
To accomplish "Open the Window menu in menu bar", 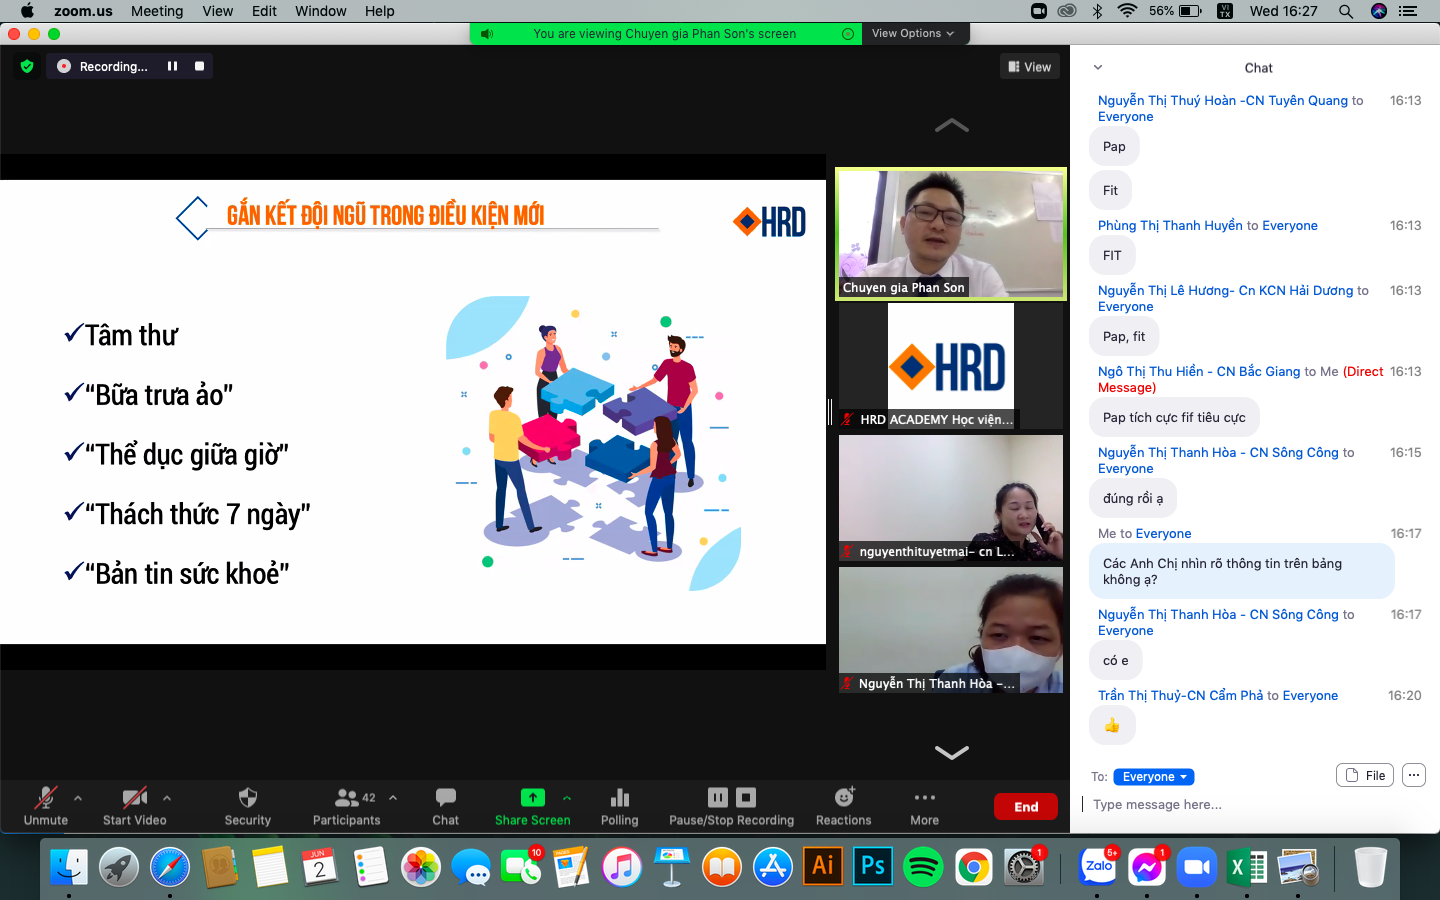I will [x=321, y=11].
